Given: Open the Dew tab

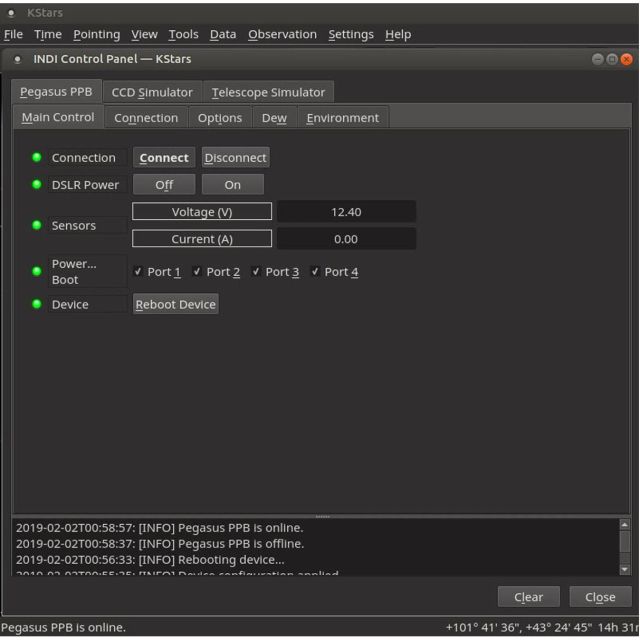Looking at the screenshot, I should point(274,118).
